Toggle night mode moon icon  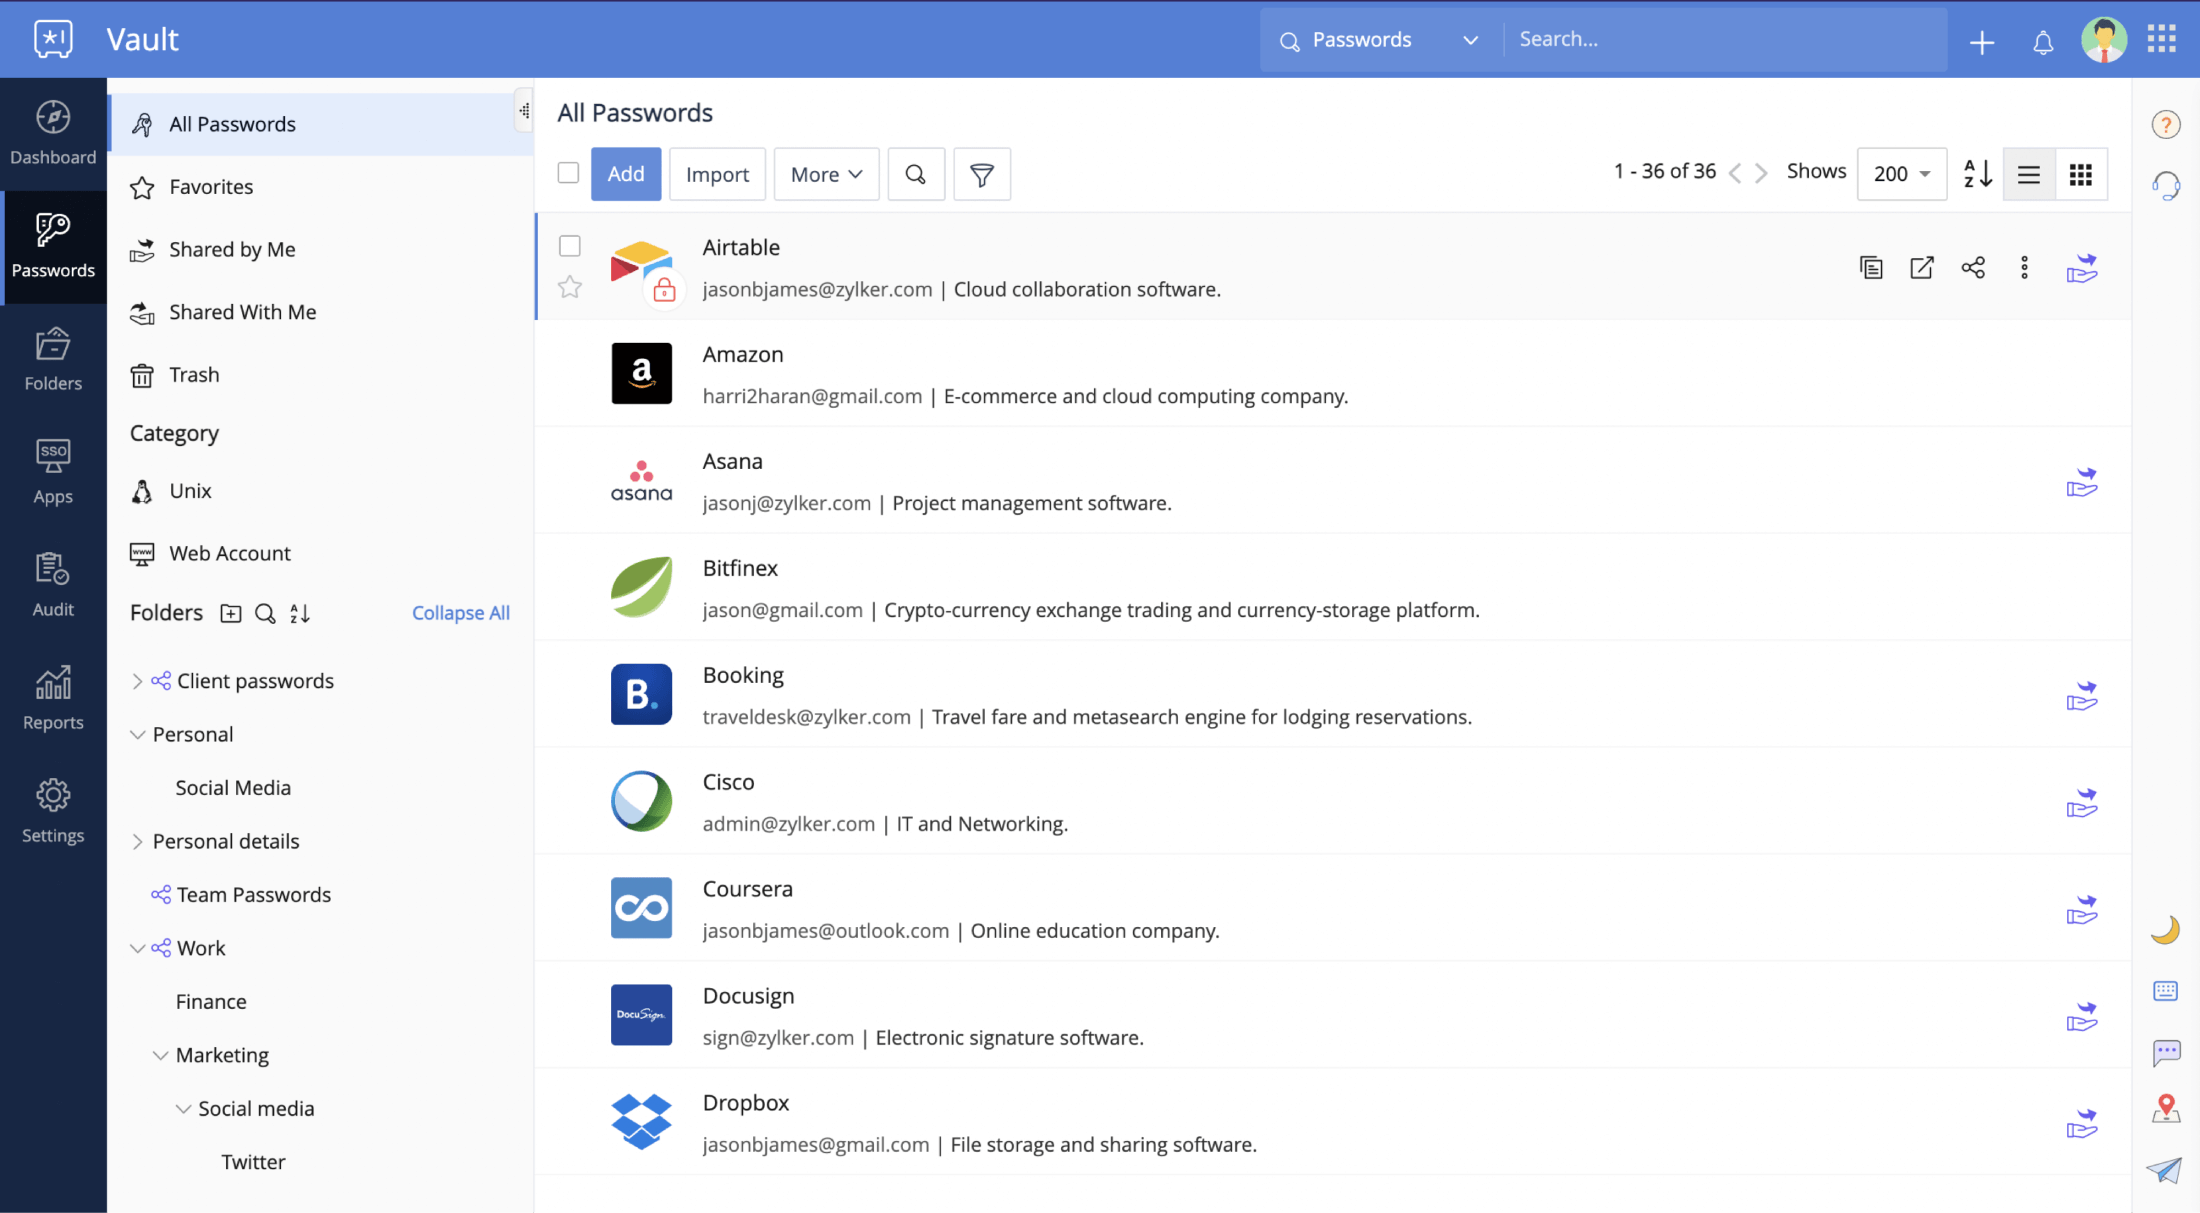coord(2165,930)
